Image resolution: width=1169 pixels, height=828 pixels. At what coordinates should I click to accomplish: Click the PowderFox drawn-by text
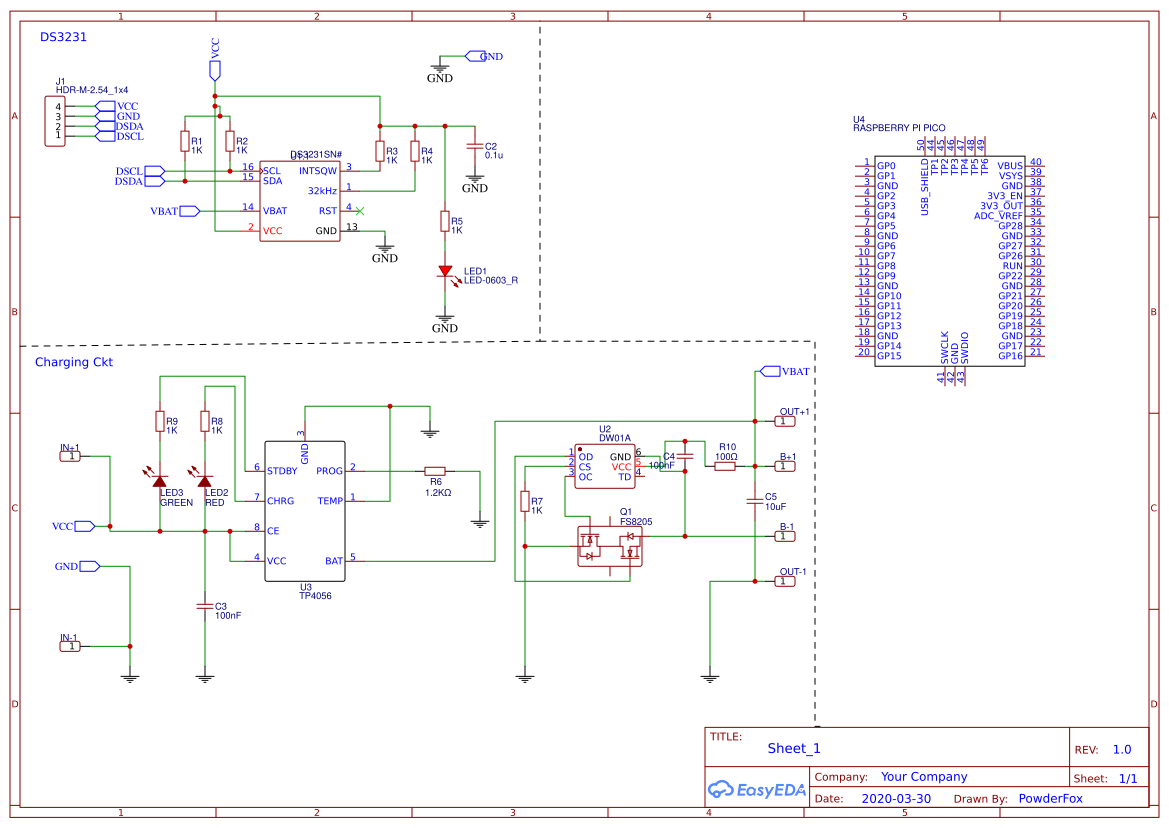click(1049, 798)
